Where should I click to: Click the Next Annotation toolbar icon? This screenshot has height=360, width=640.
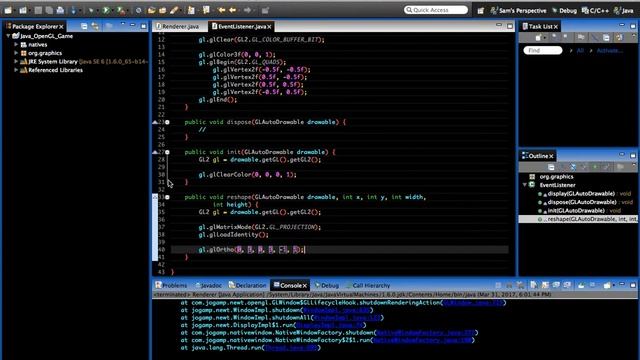pos(191,10)
